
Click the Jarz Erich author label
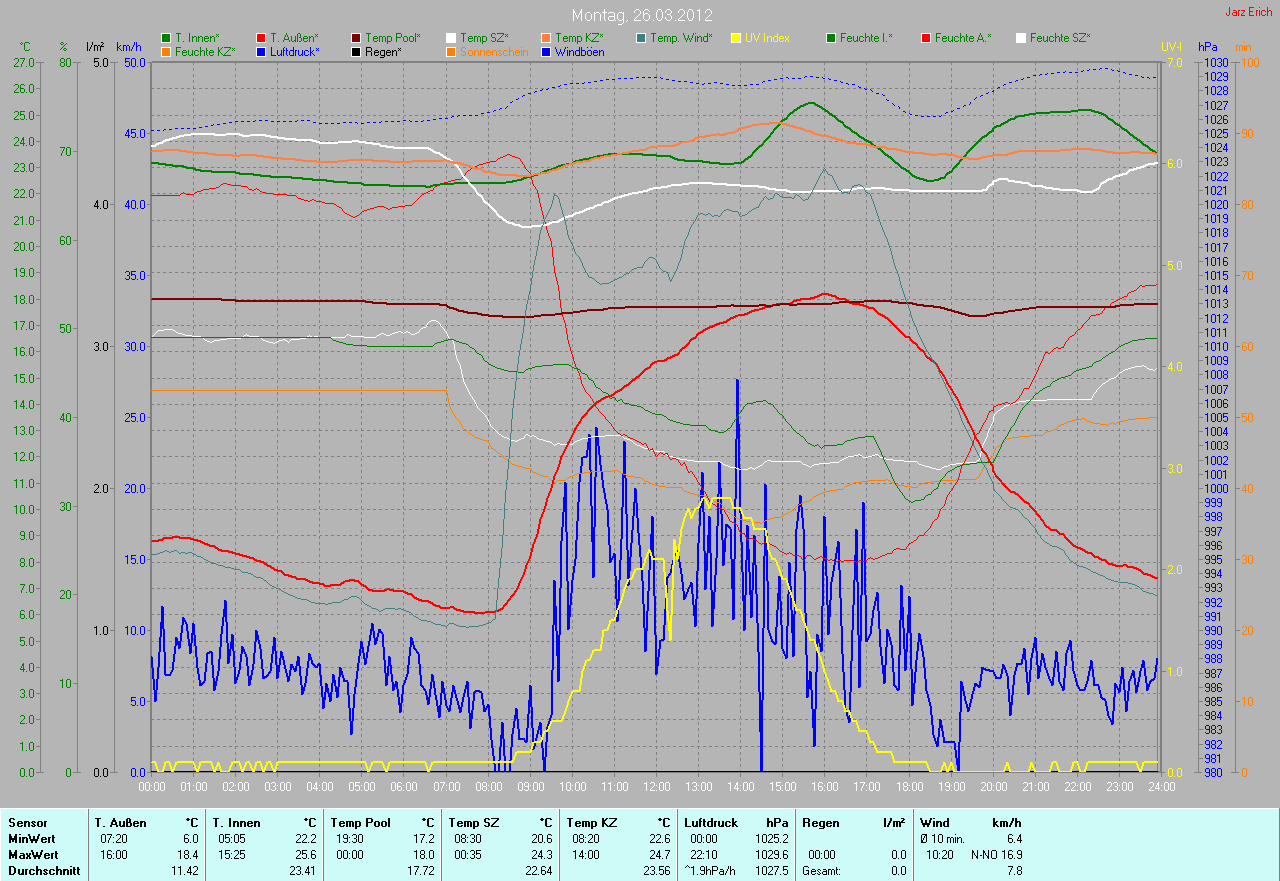(x=1250, y=12)
